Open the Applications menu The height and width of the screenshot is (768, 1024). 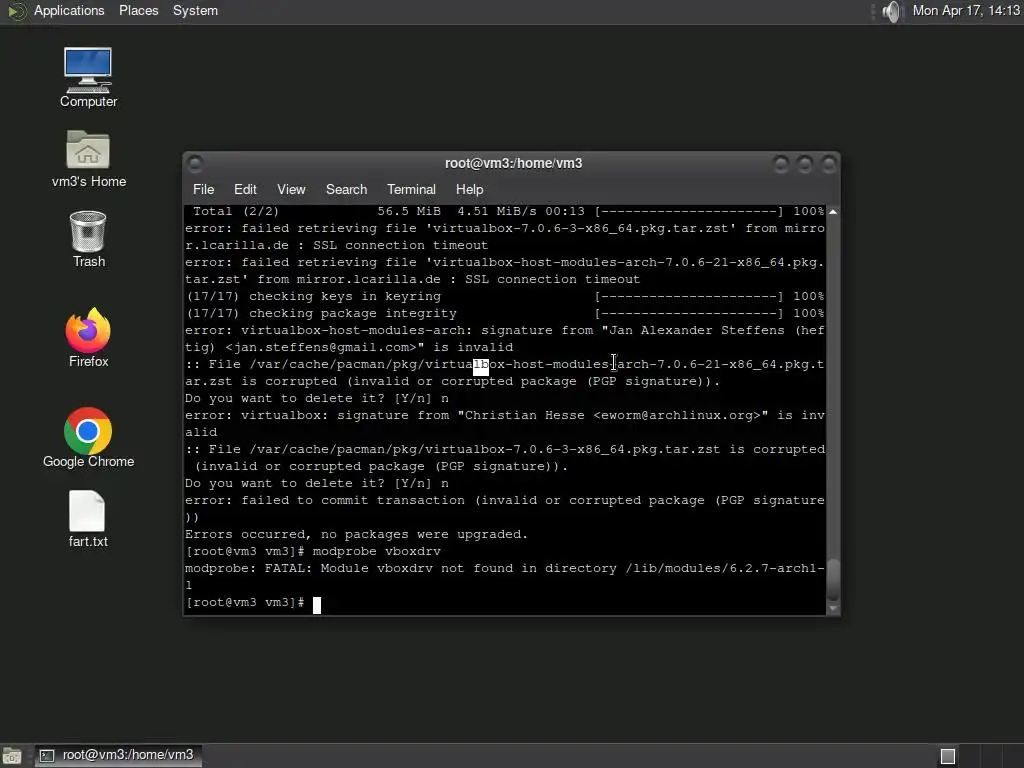click(x=69, y=11)
